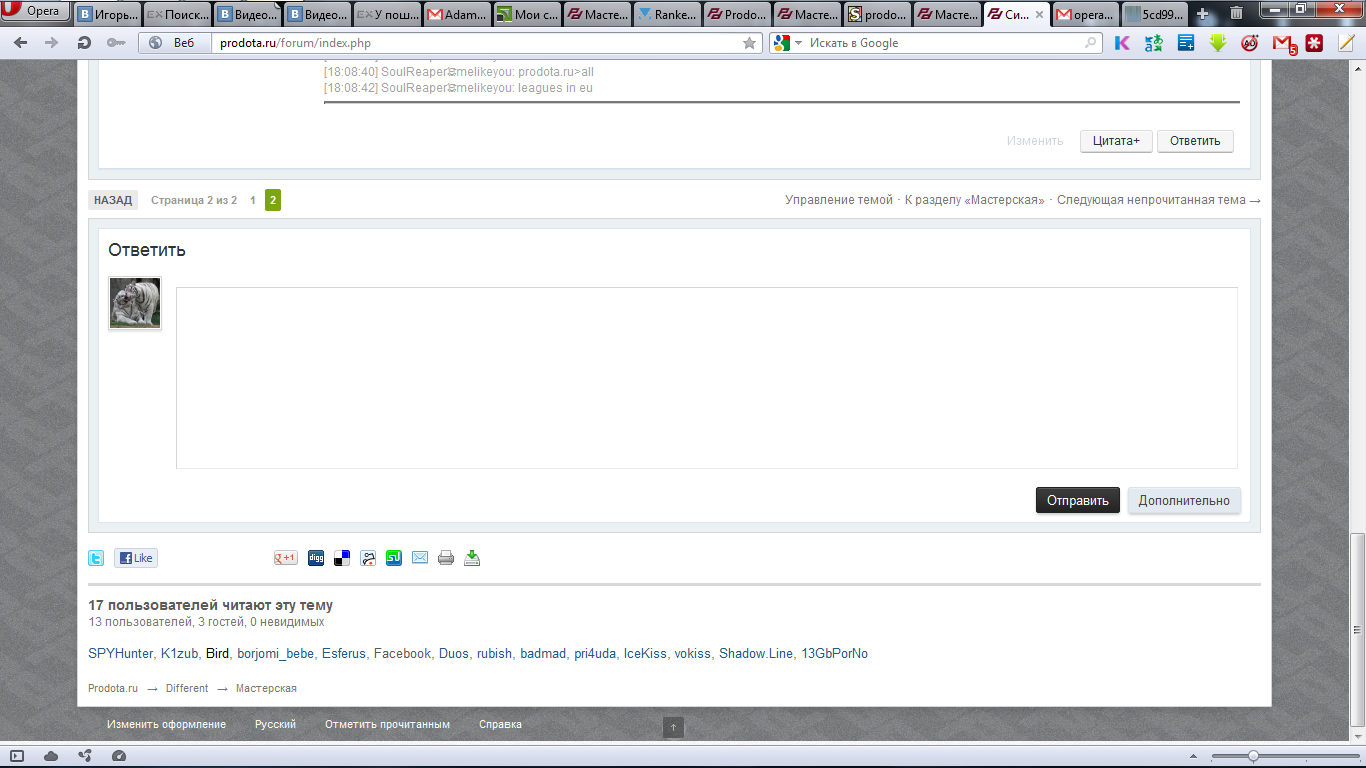
Task: Open borjomi_bebe user profile link
Action: pos(276,654)
